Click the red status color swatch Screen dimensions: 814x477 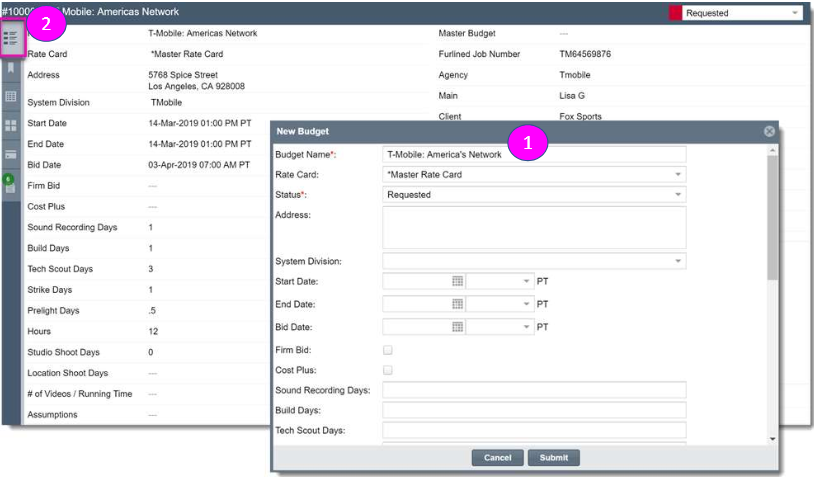click(675, 13)
